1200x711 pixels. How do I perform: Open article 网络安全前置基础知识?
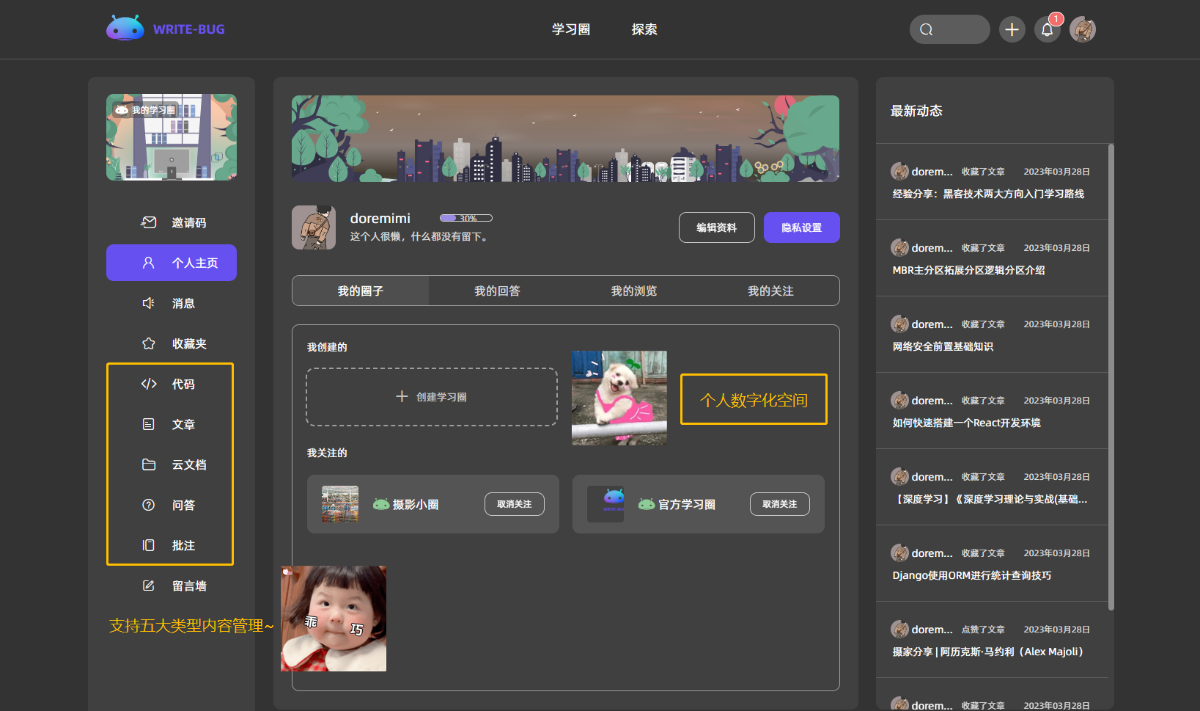click(x=942, y=346)
